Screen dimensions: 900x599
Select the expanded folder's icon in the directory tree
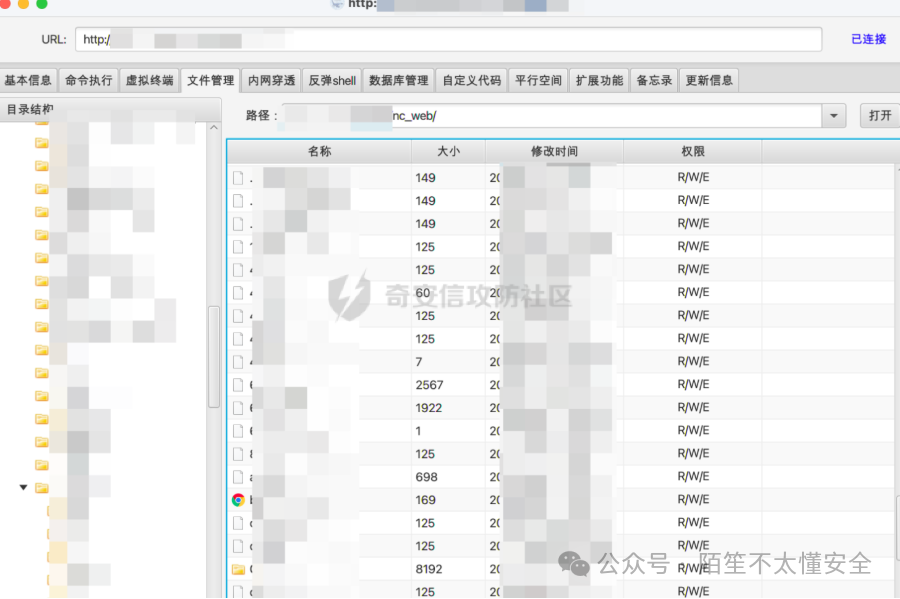pos(42,487)
